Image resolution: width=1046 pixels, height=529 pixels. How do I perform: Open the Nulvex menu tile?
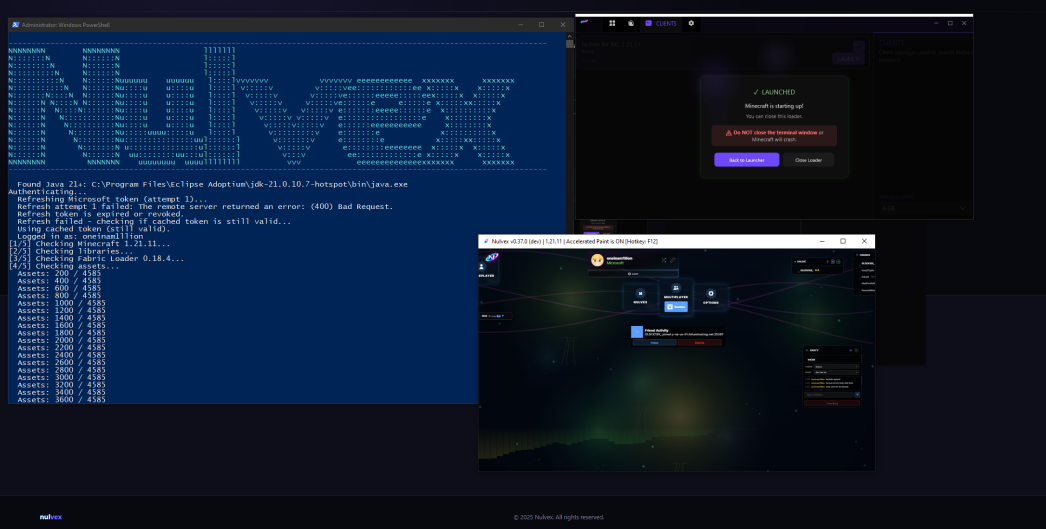(640, 298)
